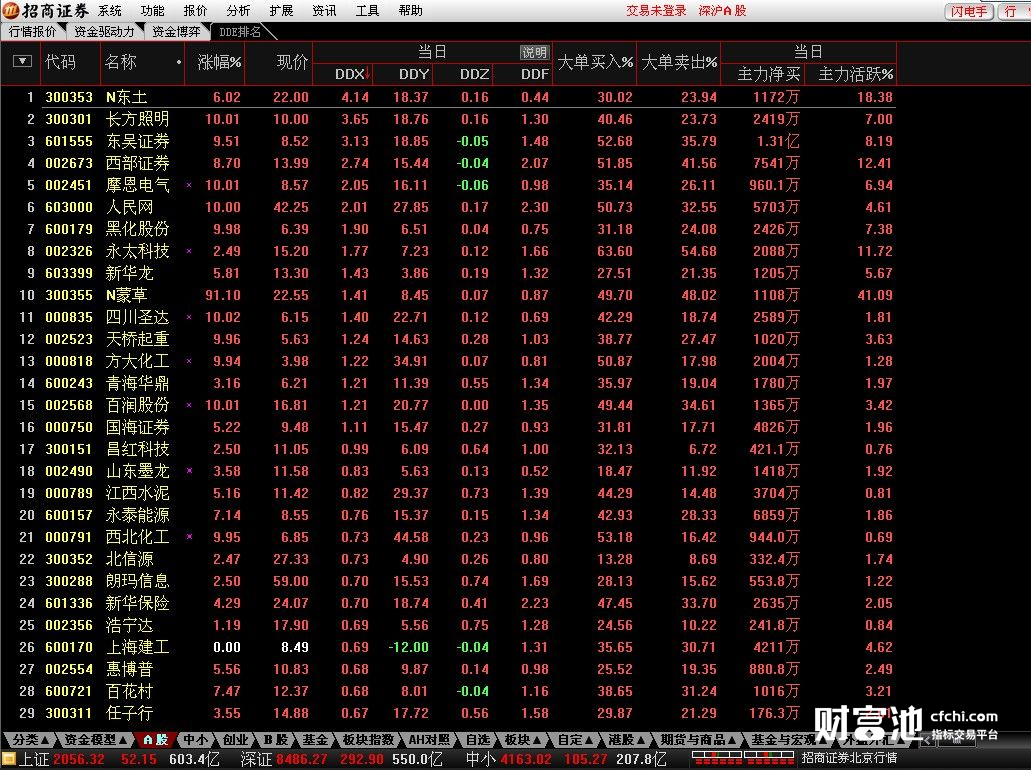Switch to the 基金 bottom tab
Screen dimensions: 1031x770
[316, 740]
